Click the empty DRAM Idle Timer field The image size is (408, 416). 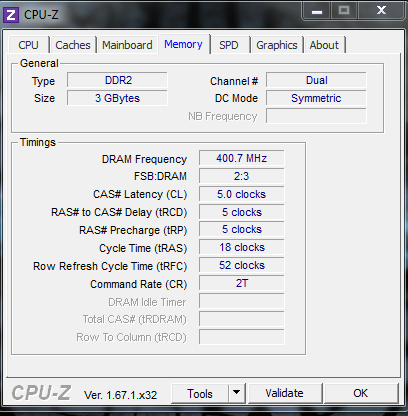coord(242,301)
